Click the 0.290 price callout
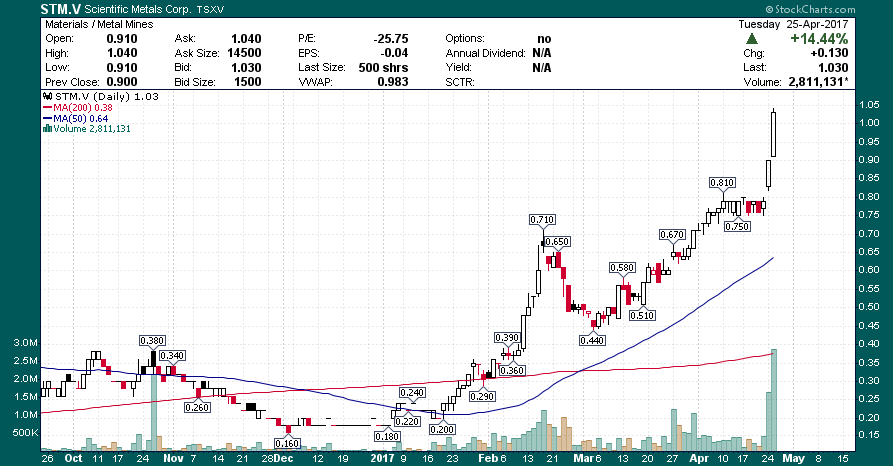The image size is (893, 466). coord(482,396)
